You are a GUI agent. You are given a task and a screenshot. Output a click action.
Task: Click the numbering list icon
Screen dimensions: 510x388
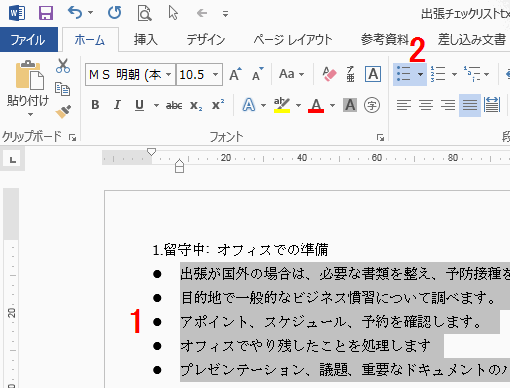coord(438,74)
